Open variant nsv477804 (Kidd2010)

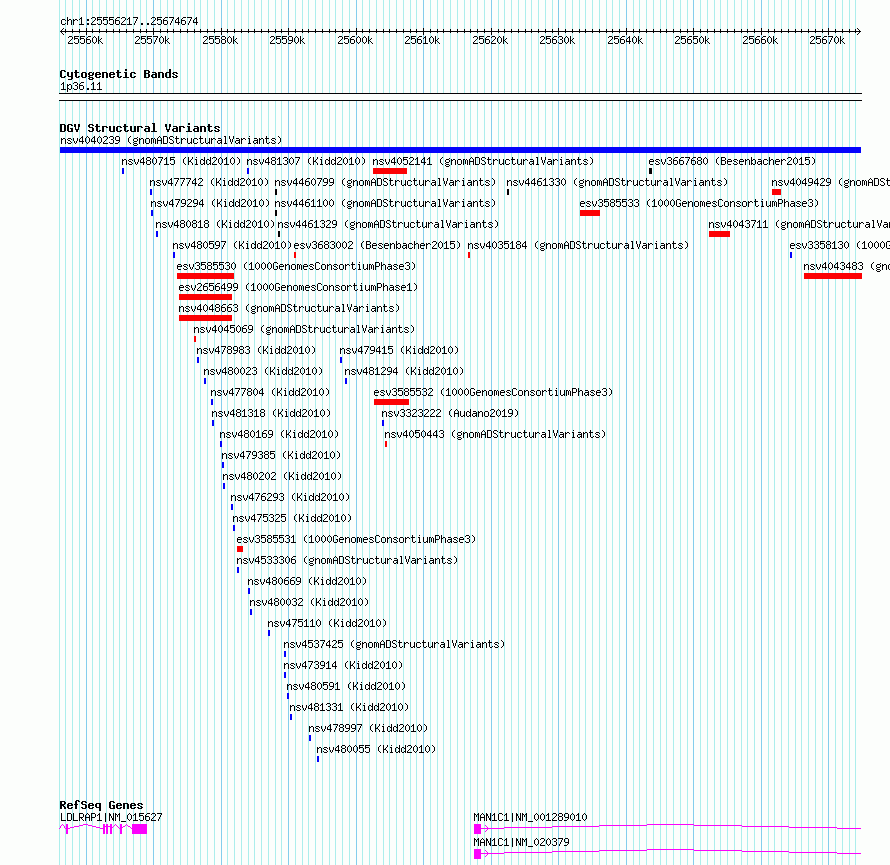270,392
